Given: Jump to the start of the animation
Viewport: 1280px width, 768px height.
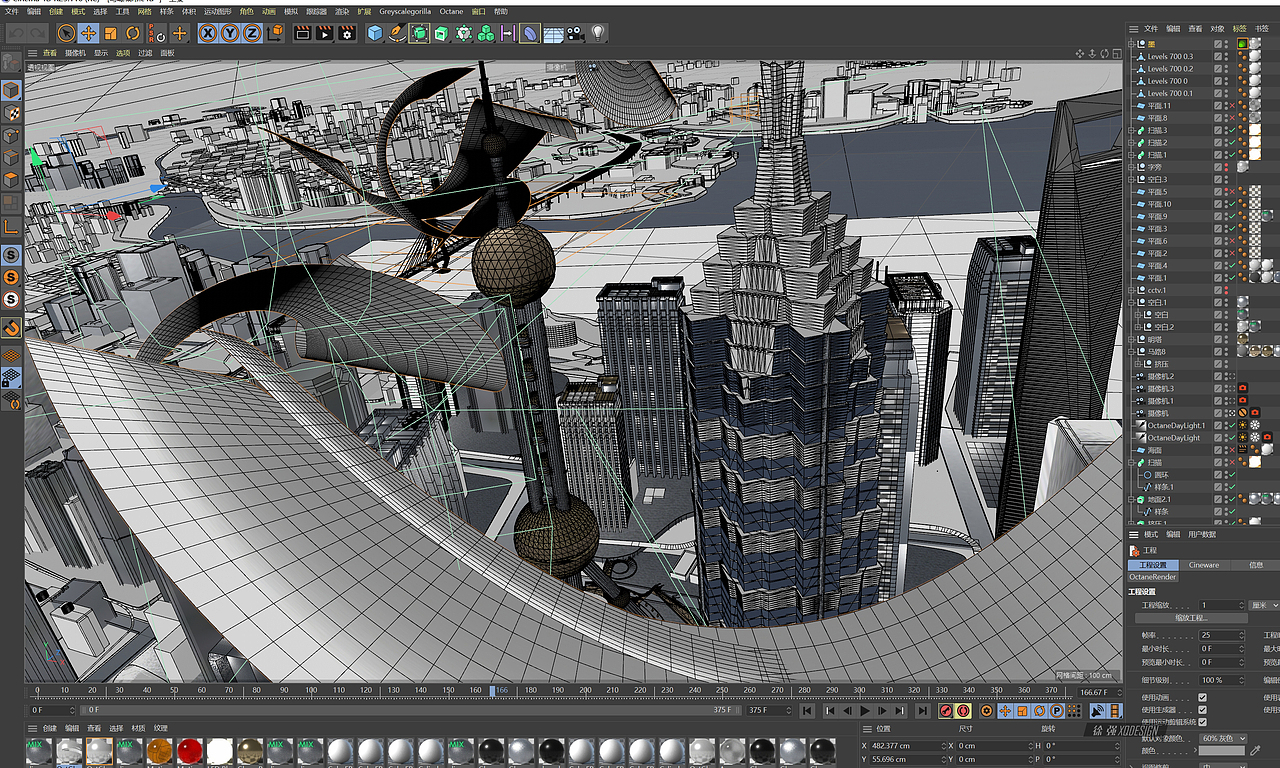Looking at the screenshot, I should 808,711.
